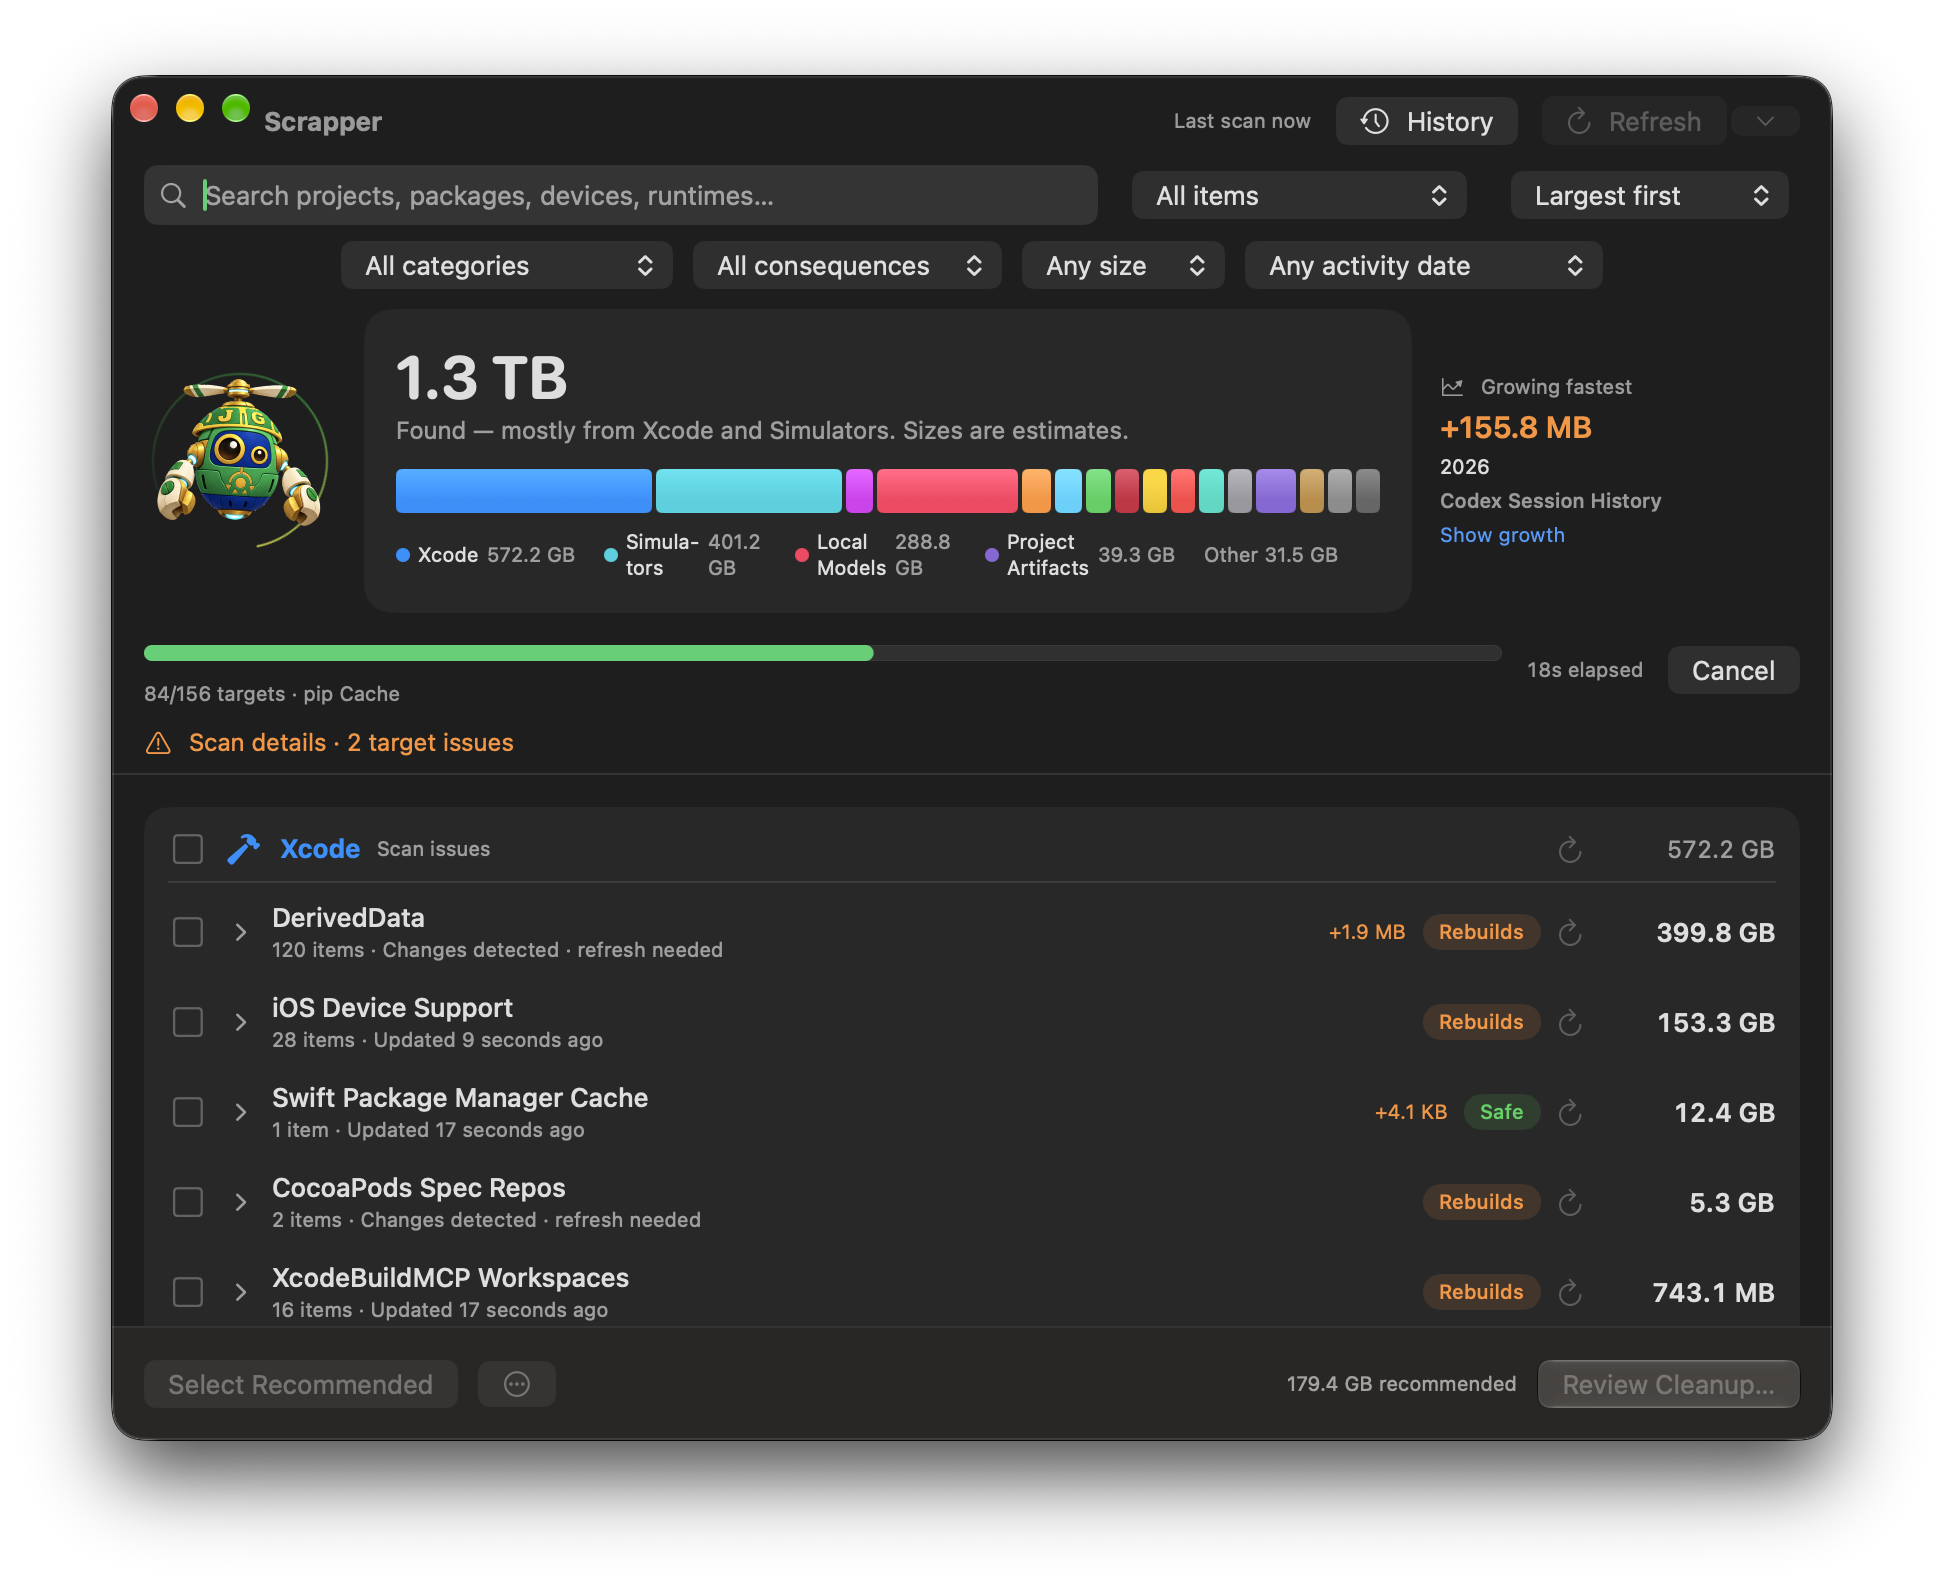This screenshot has width=1944, height=1588.
Task: Click the Show growth link
Action: (1502, 535)
